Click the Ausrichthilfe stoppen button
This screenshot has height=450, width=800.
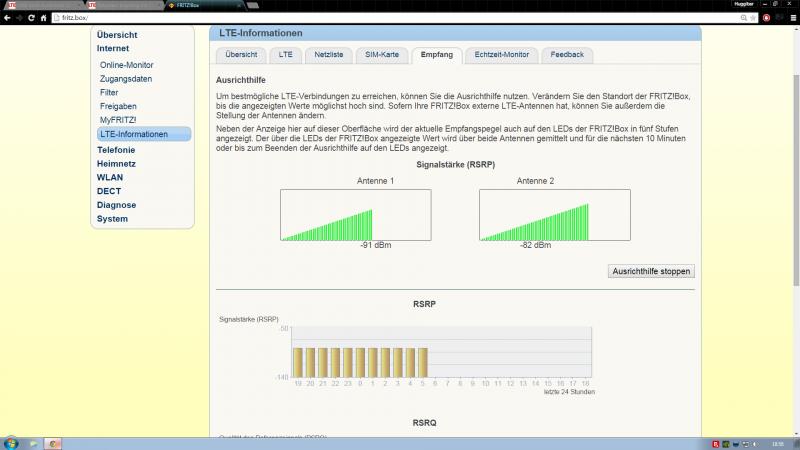click(x=651, y=271)
